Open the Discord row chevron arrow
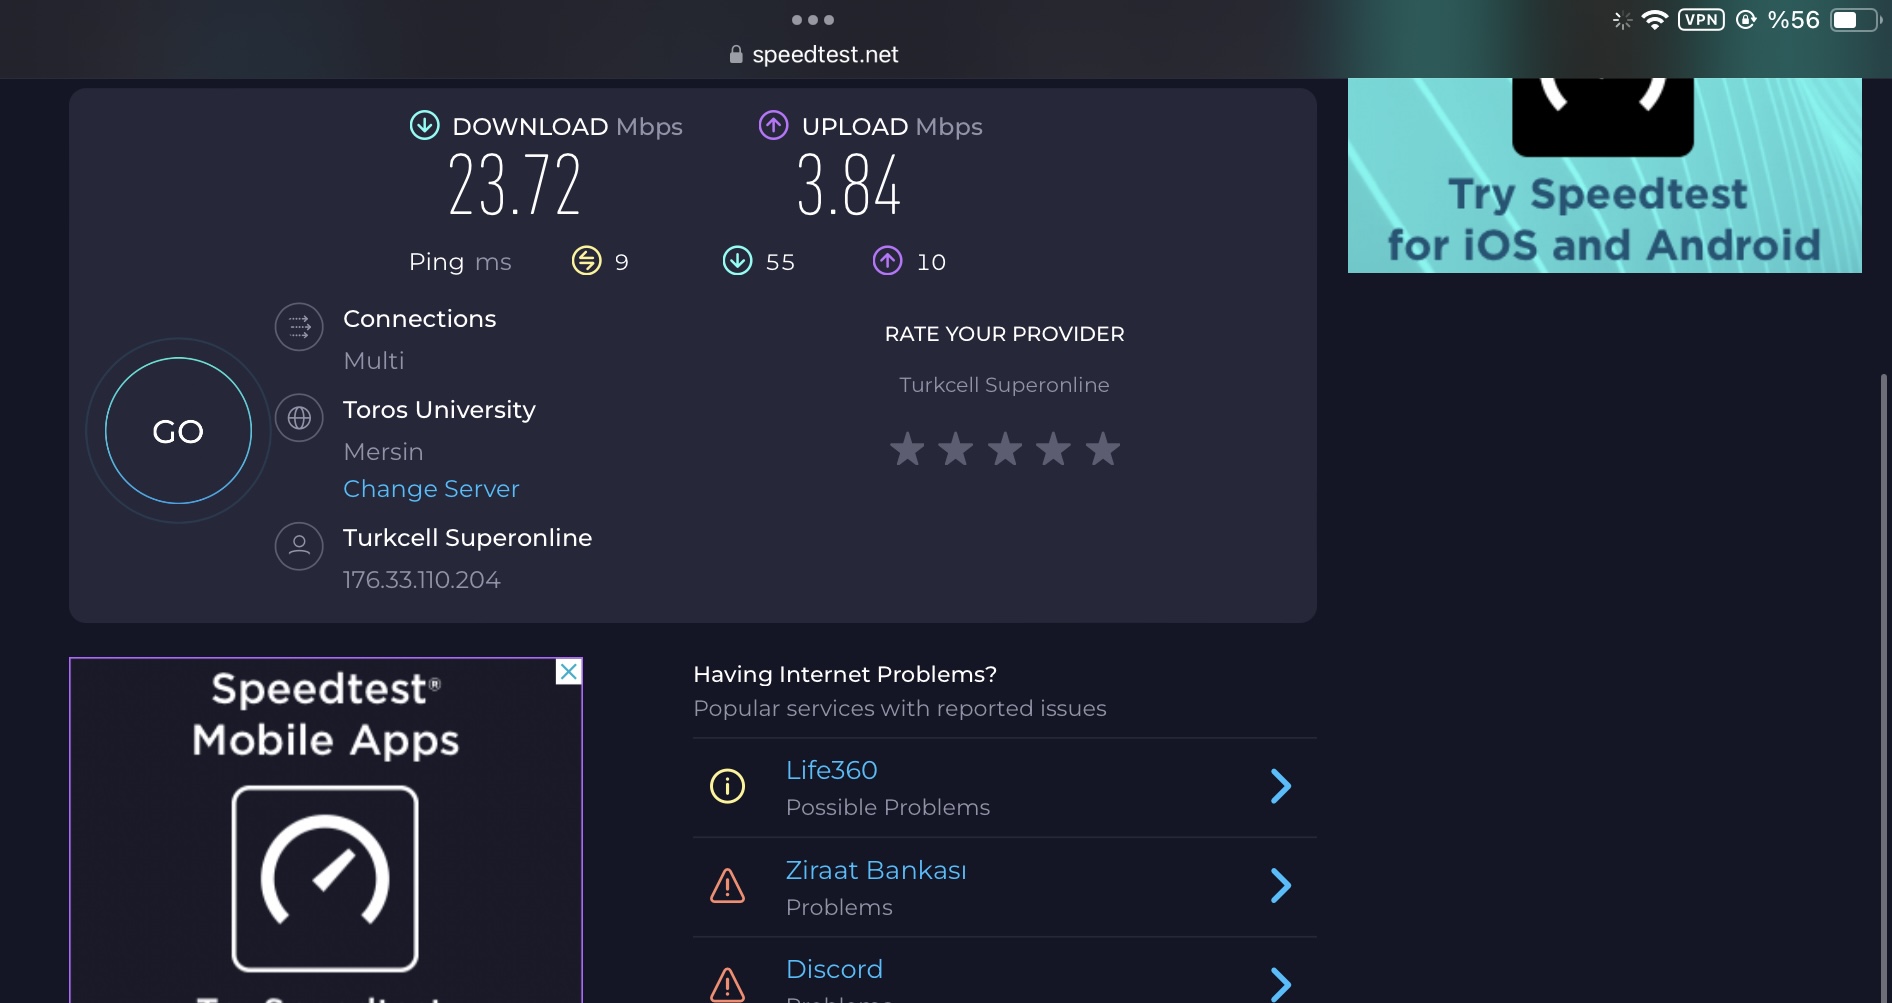Image resolution: width=1892 pixels, height=1003 pixels. (x=1280, y=984)
